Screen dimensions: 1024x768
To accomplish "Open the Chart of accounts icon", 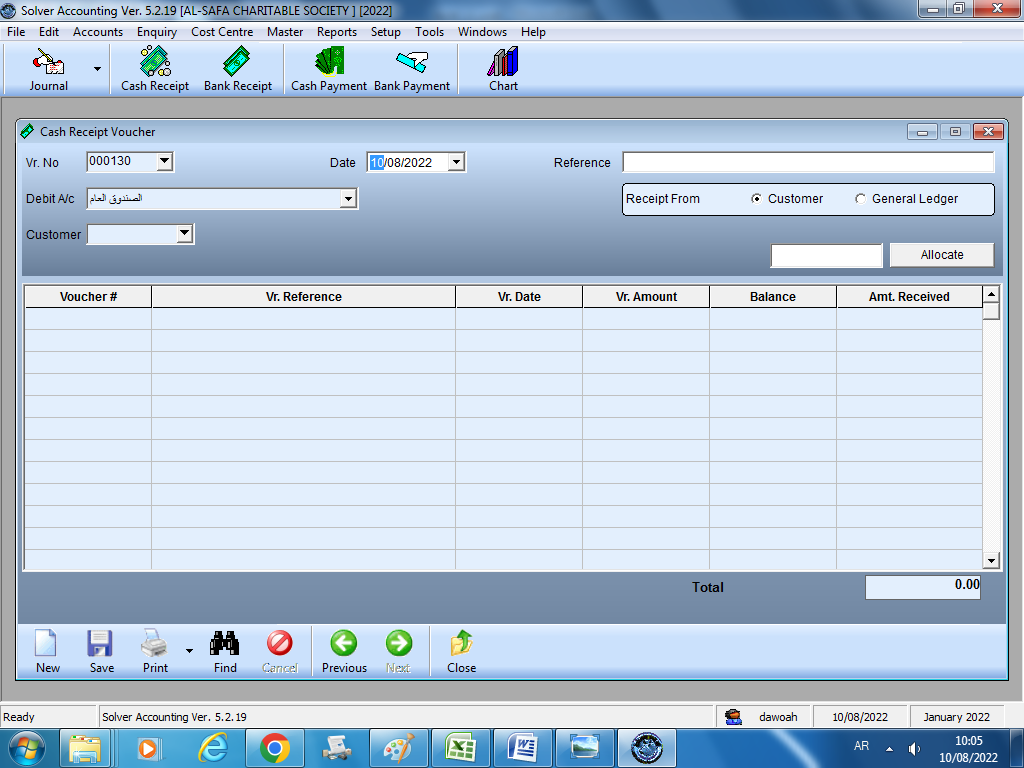I will tap(503, 70).
